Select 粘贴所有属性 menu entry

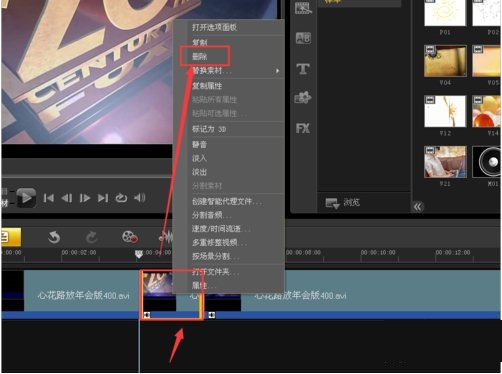point(214,99)
